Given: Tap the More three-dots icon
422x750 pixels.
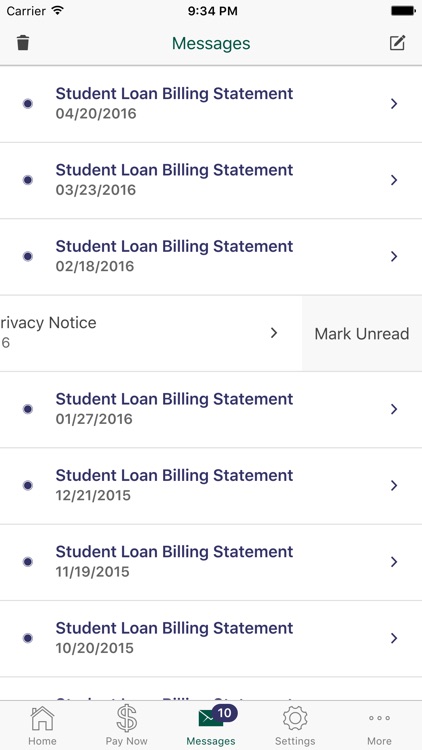Looking at the screenshot, I should (x=379, y=718).
